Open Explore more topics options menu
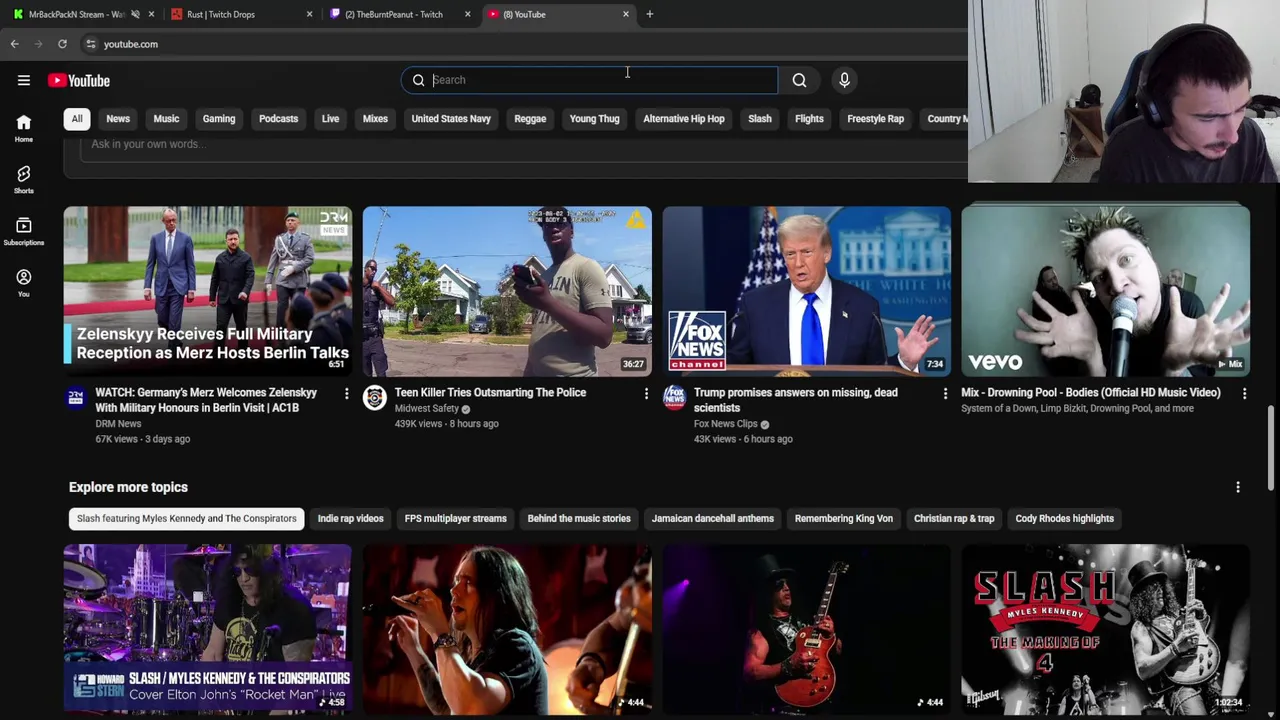Image resolution: width=1280 pixels, height=720 pixels. (1238, 487)
